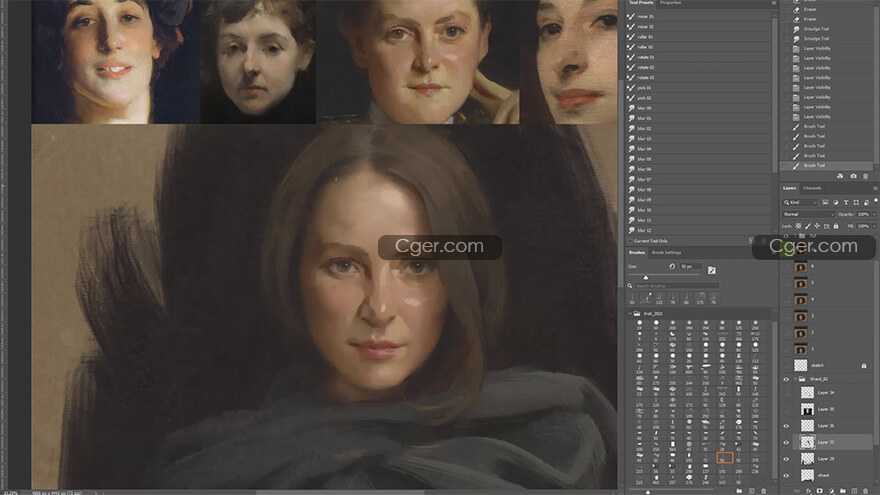Open Layers panel menu icon
Viewport: 880px width, 495px height.
875,188
